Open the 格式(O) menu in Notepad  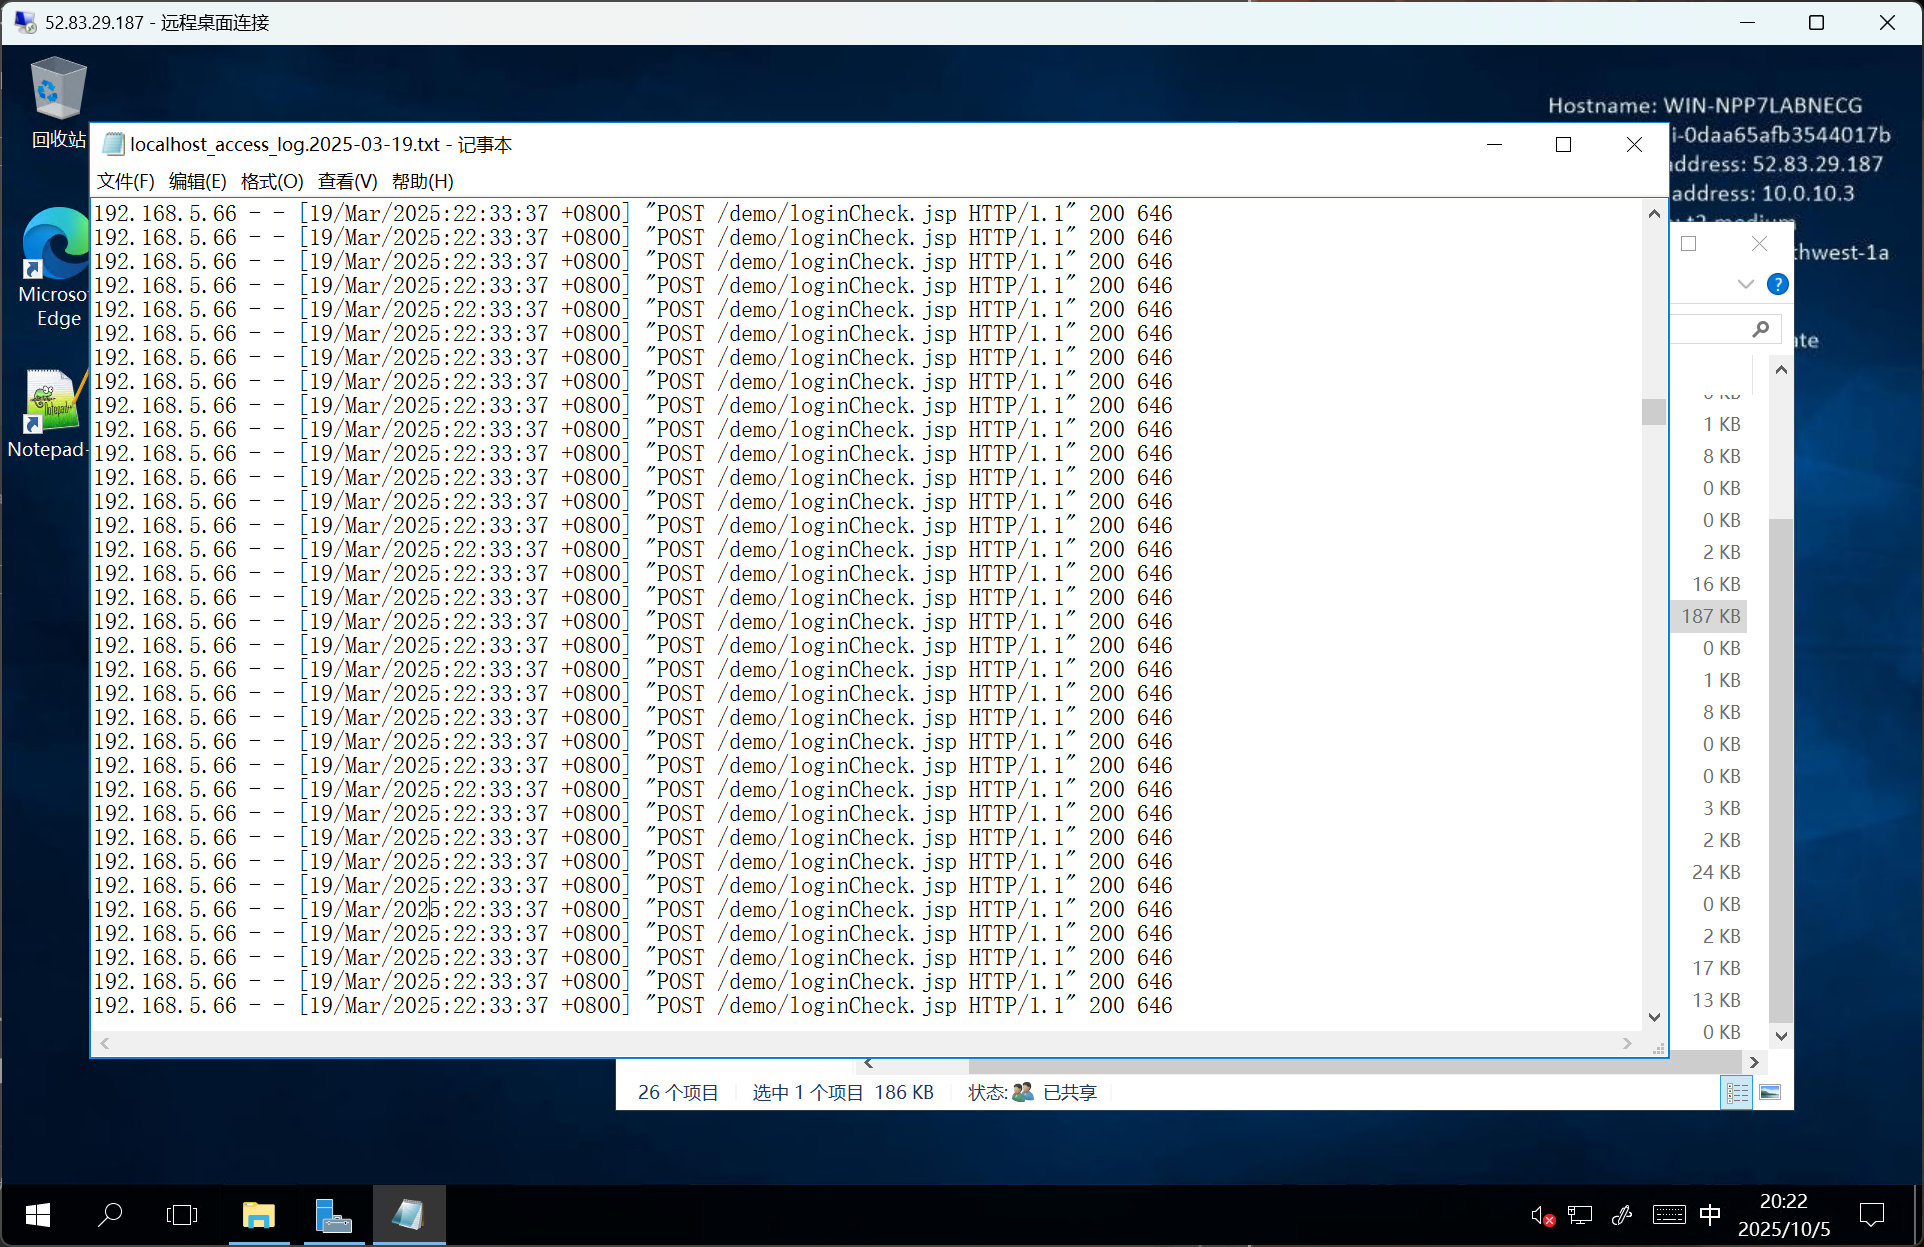click(x=271, y=181)
